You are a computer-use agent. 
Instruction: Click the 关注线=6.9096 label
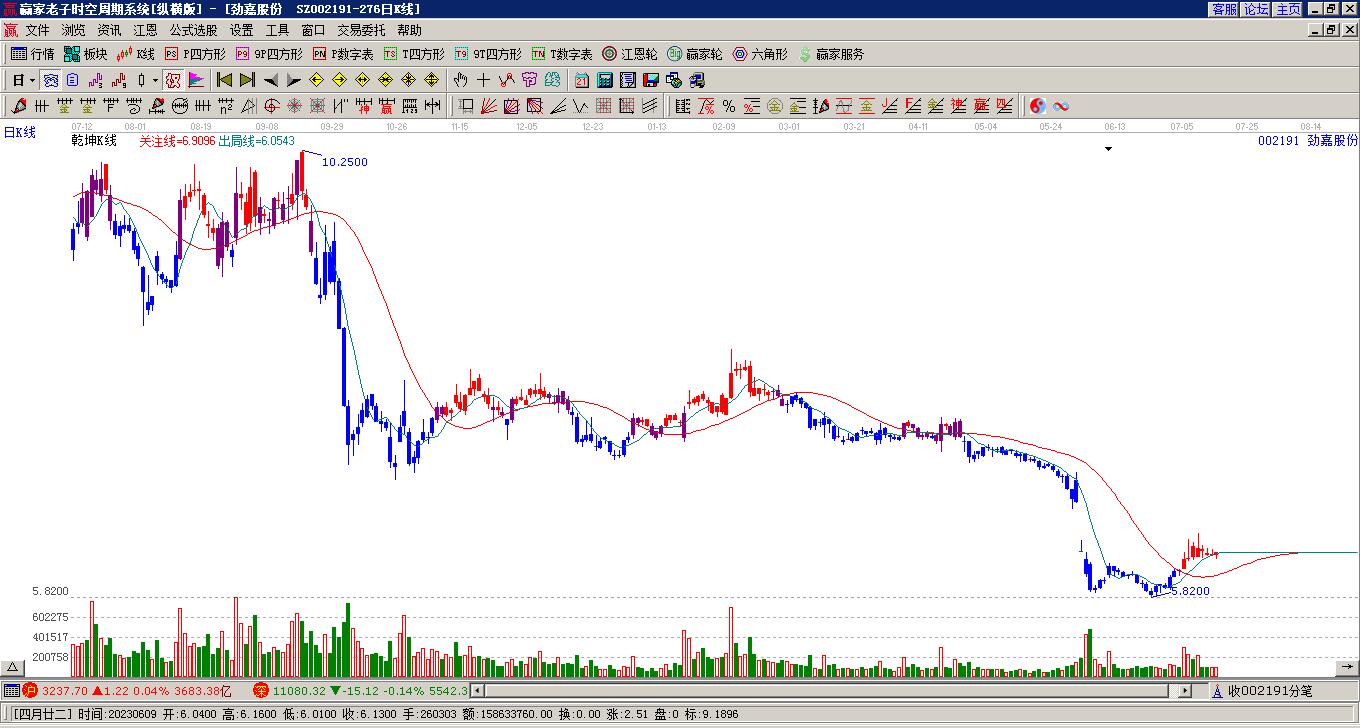point(177,141)
